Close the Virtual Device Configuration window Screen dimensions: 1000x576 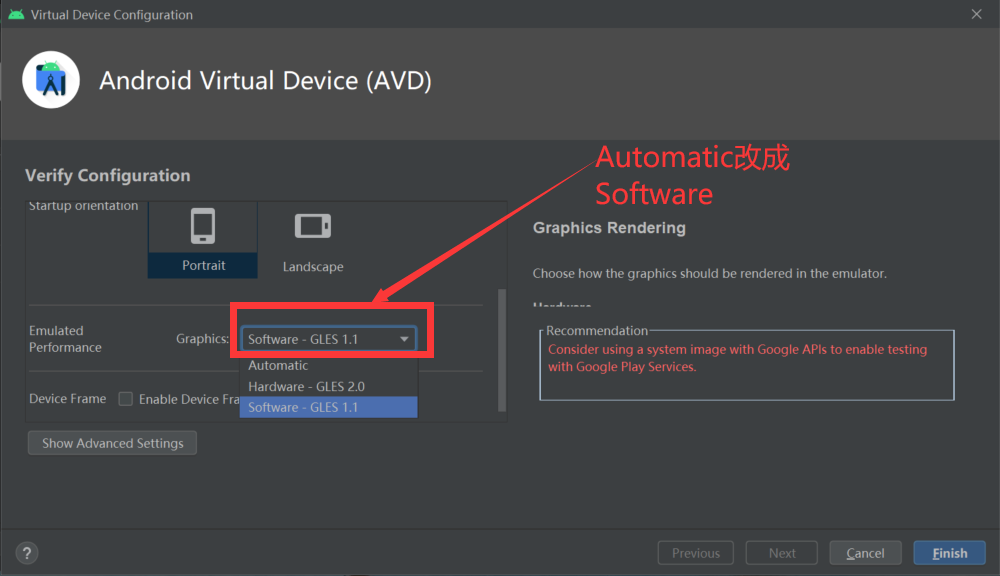click(x=976, y=14)
